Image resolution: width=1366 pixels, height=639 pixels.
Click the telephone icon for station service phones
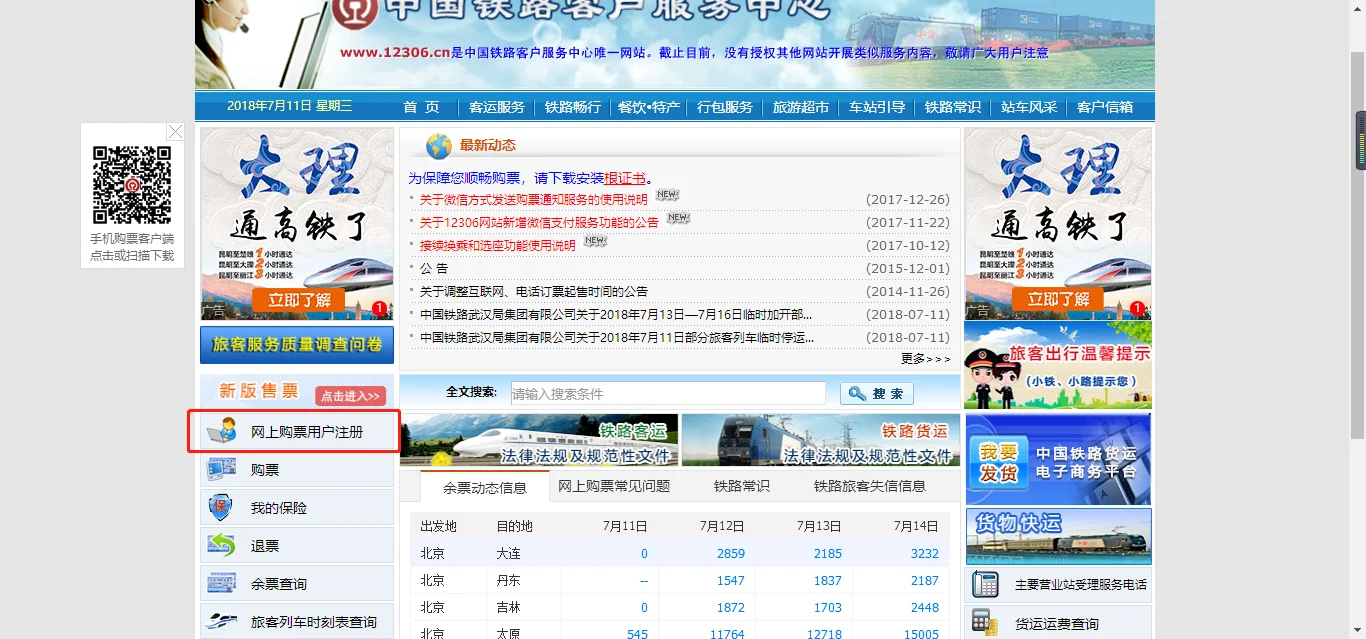coord(985,584)
